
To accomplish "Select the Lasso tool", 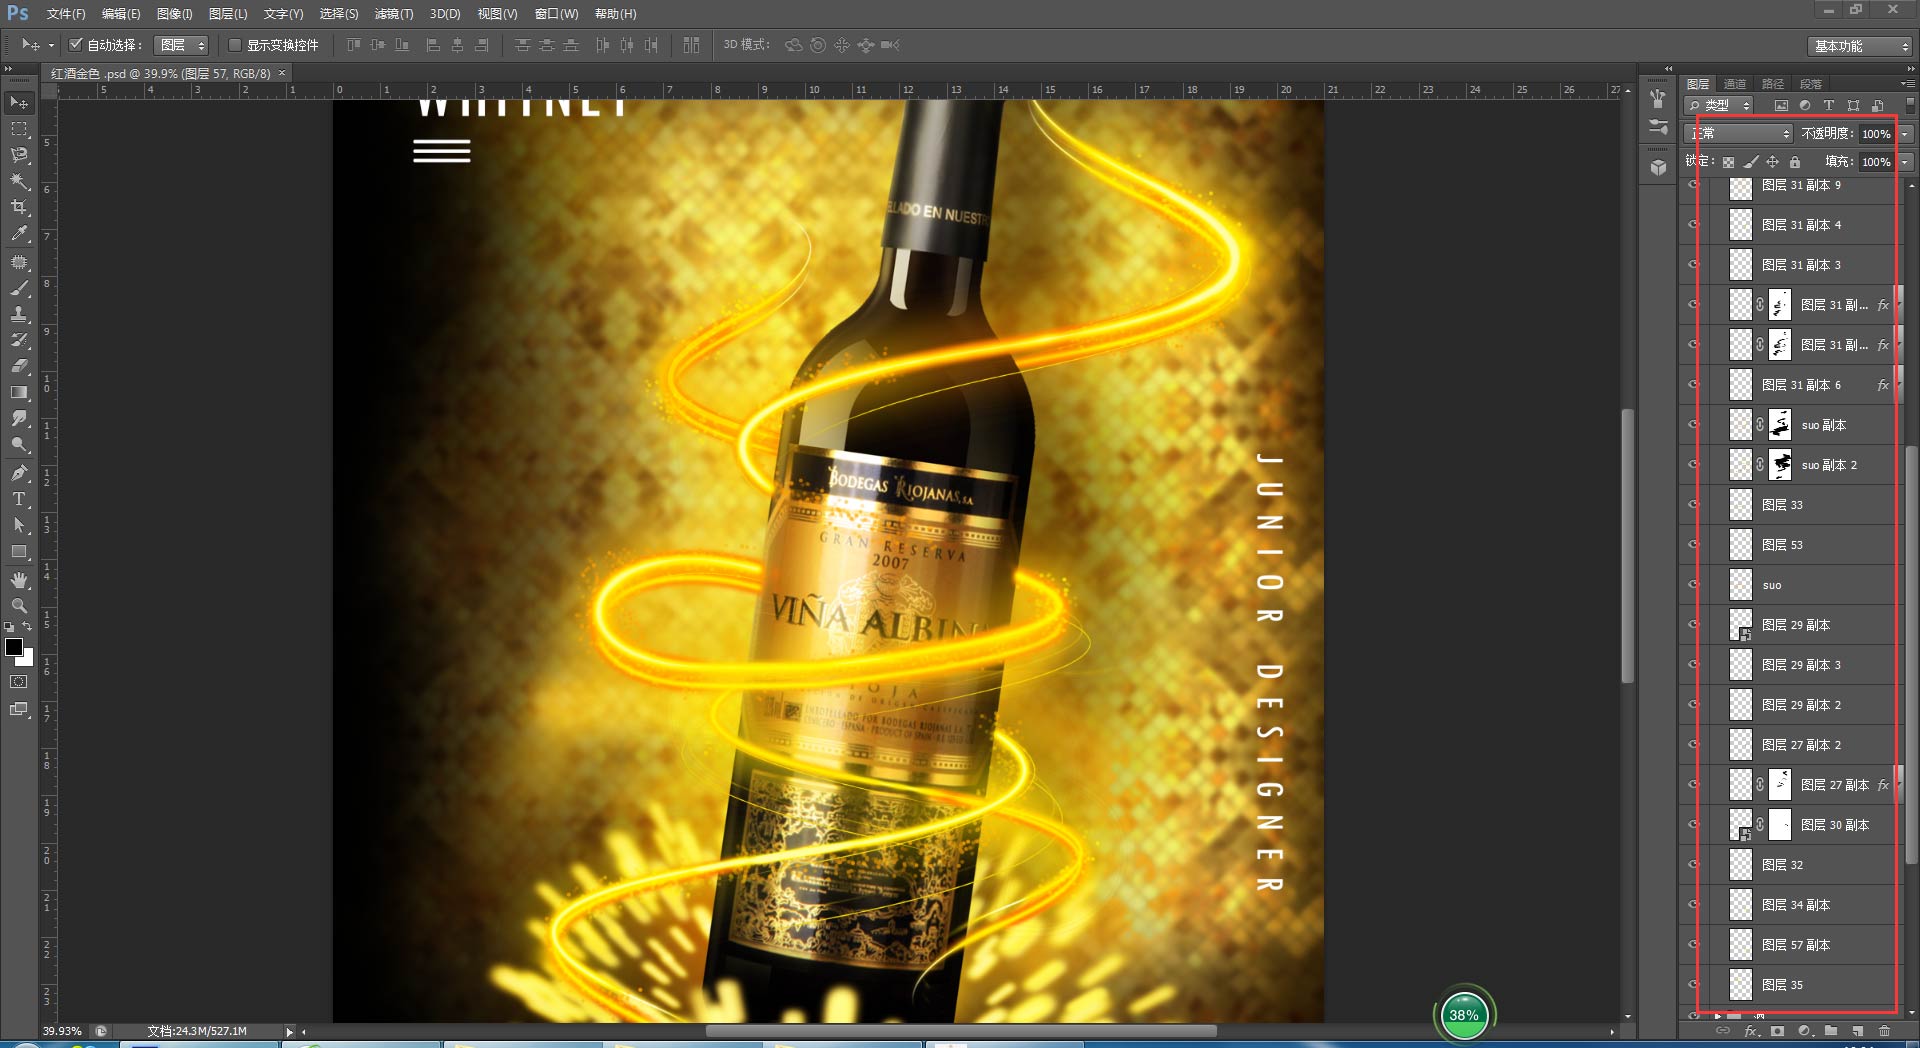I will coord(19,155).
